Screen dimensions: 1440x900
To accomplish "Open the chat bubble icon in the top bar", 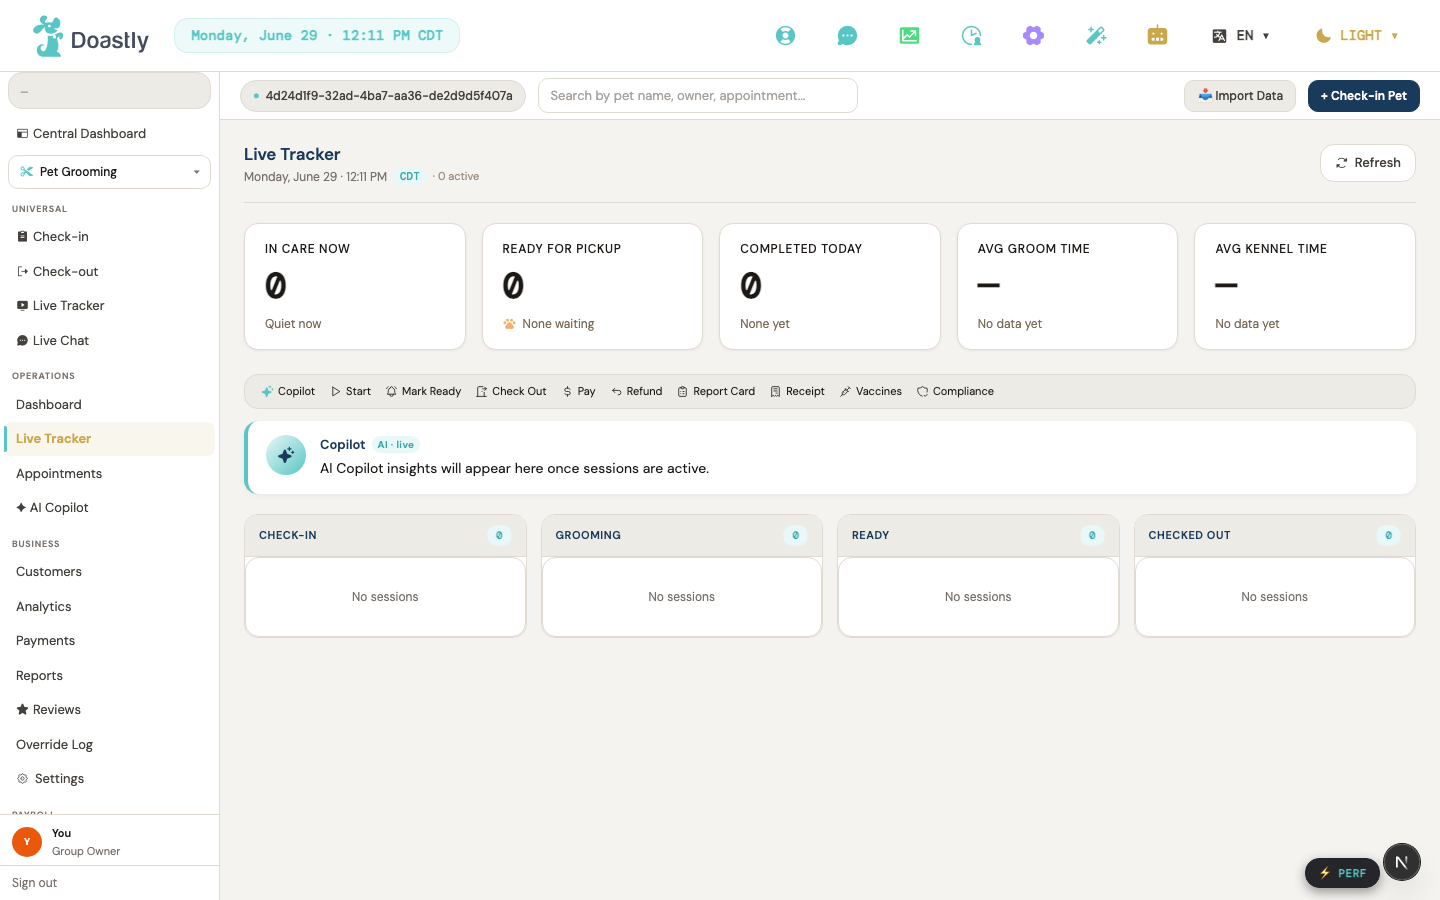I will click(x=847, y=36).
